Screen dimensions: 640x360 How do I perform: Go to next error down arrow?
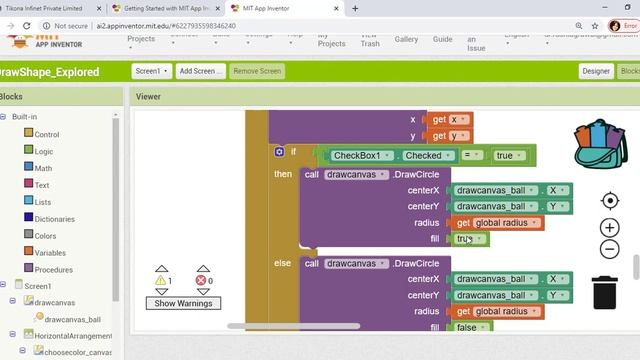coord(203,291)
